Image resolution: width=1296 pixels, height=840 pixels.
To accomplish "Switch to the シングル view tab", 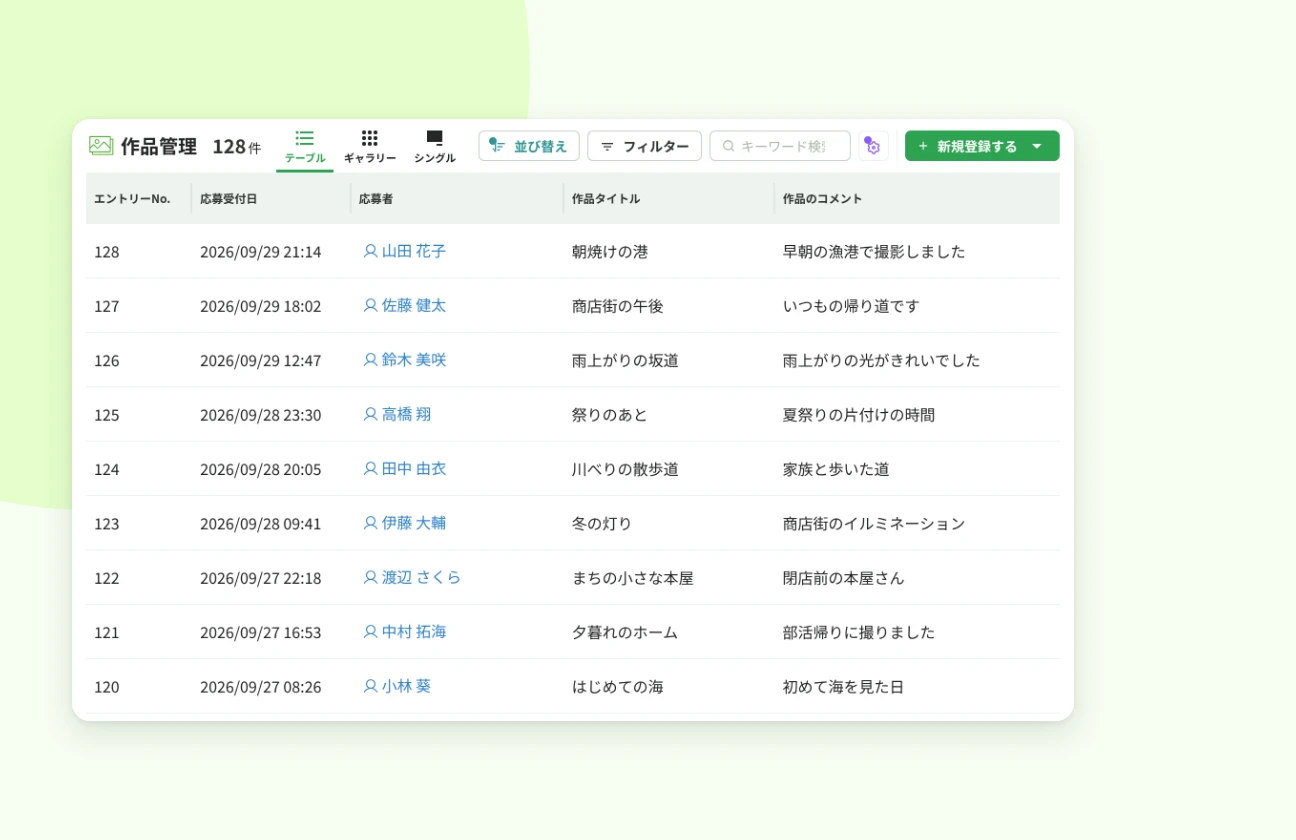I will (x=434, y=147).
